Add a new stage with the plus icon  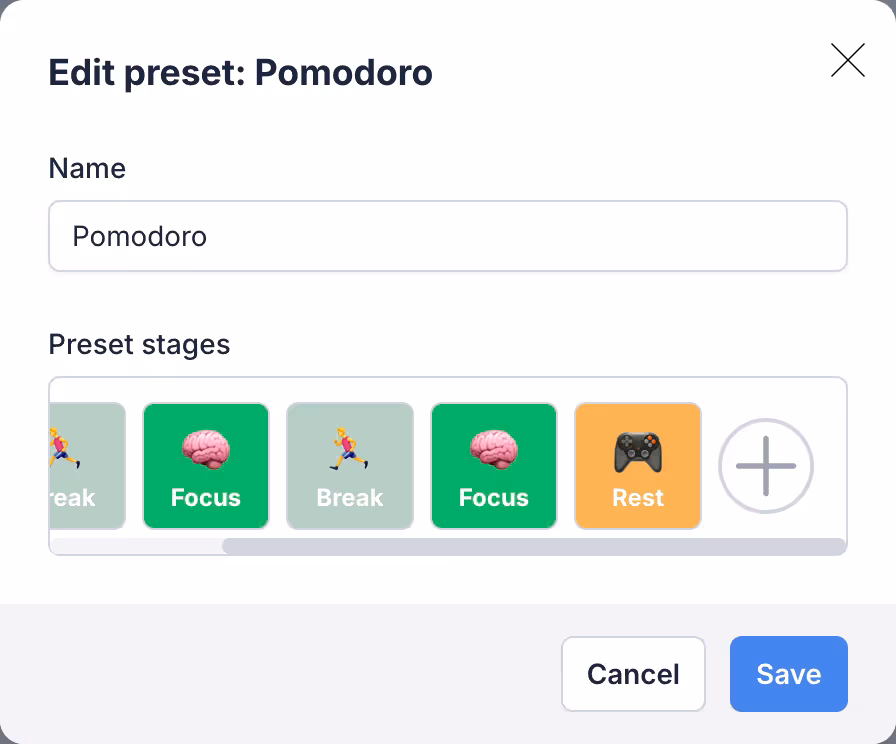766,466
